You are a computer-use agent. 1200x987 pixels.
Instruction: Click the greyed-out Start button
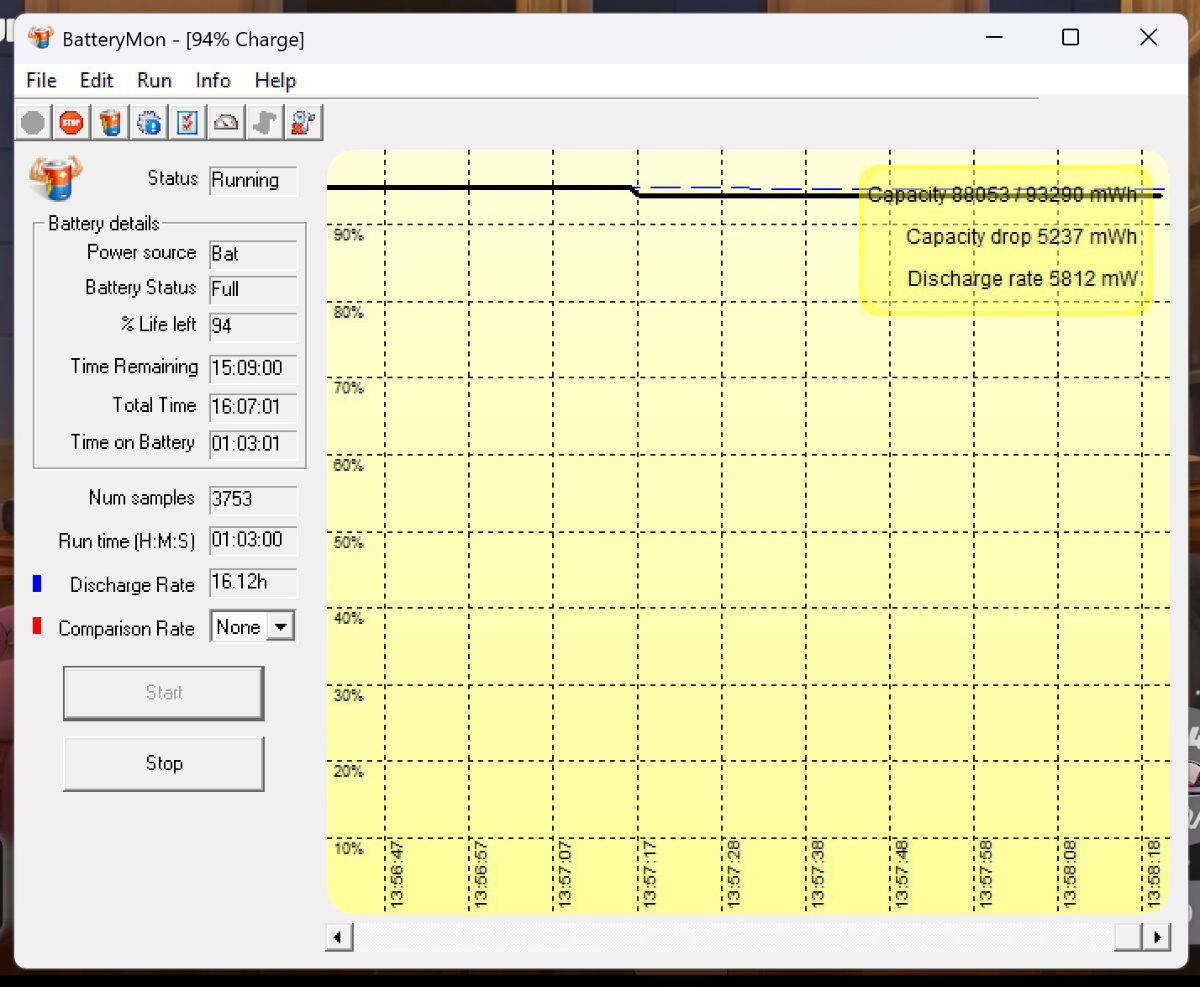click(x=164, y=693)
